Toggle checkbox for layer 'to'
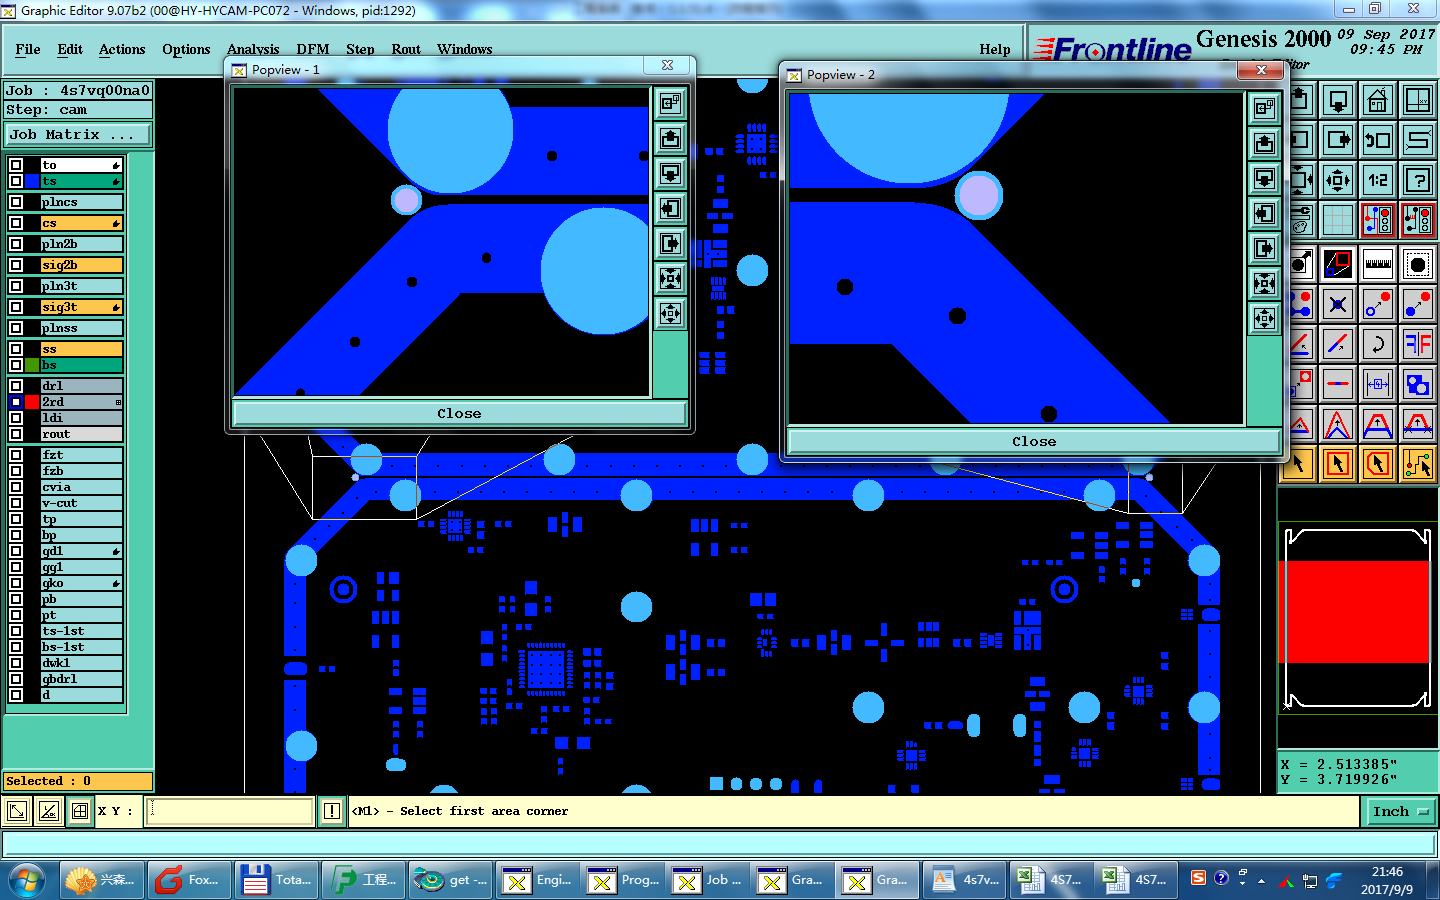This screenshot has height=900, width=1440. click(16, 165)
